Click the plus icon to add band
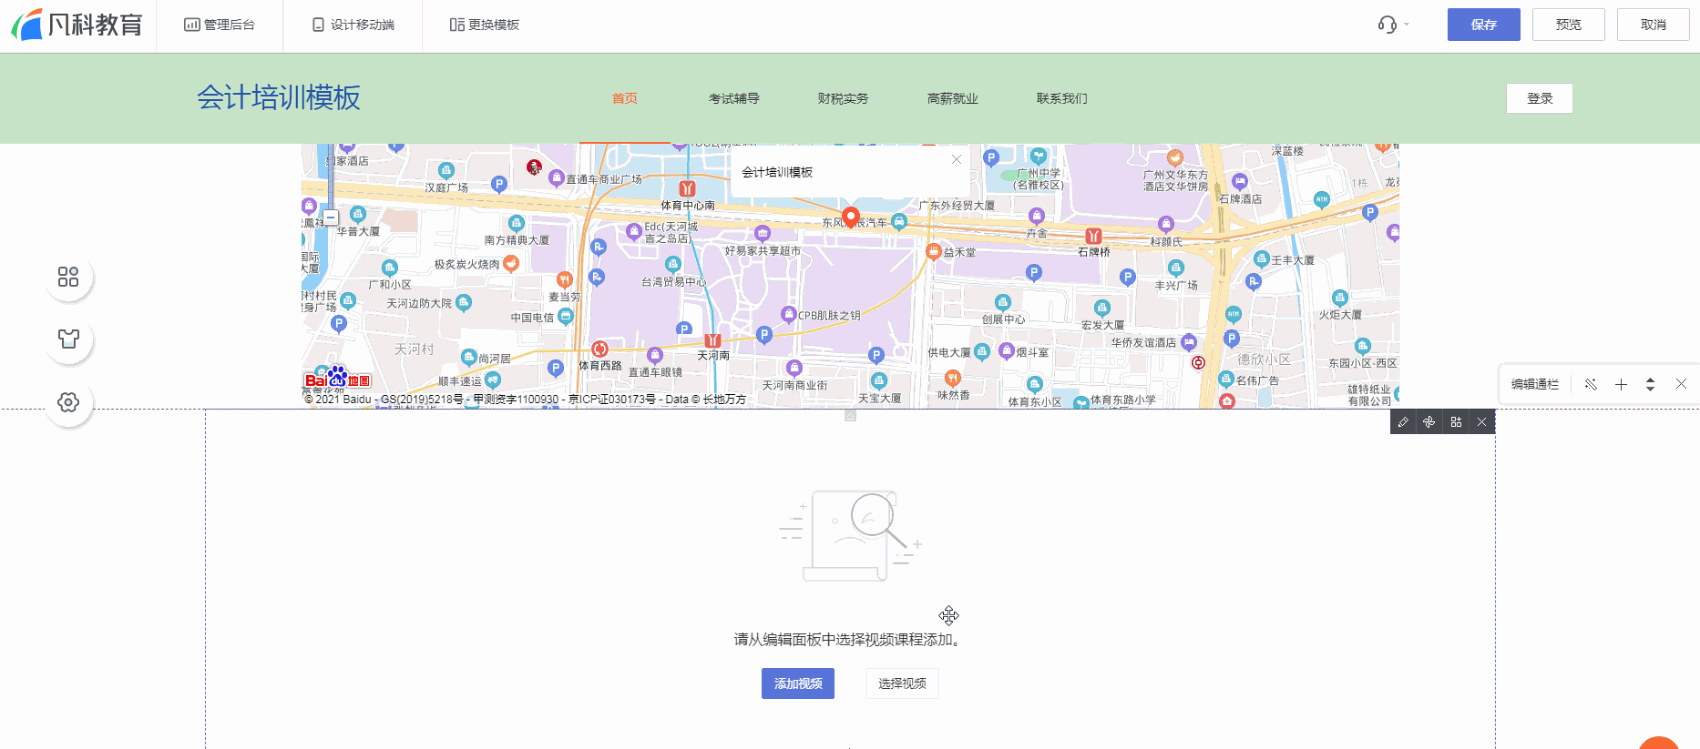 1621,384
